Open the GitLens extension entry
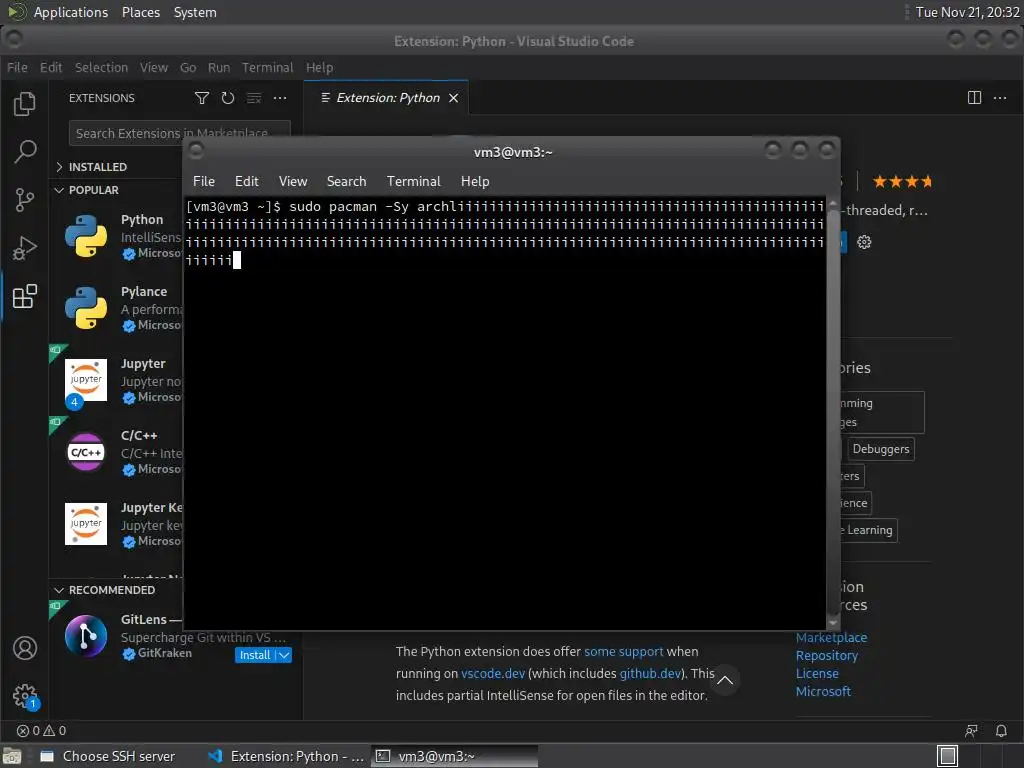 coord(175,637)
